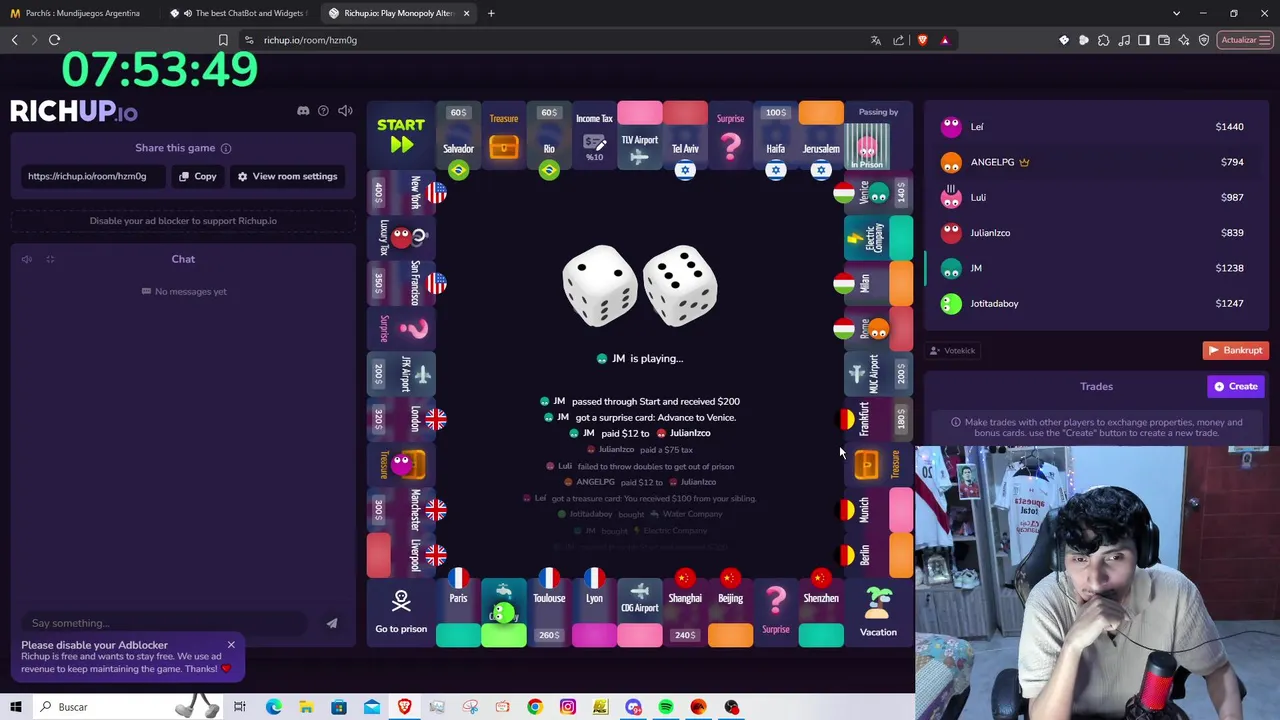Select the TLV Airport tile
The width and height of the screenshot is (1280, 720).
pos(640,137)
